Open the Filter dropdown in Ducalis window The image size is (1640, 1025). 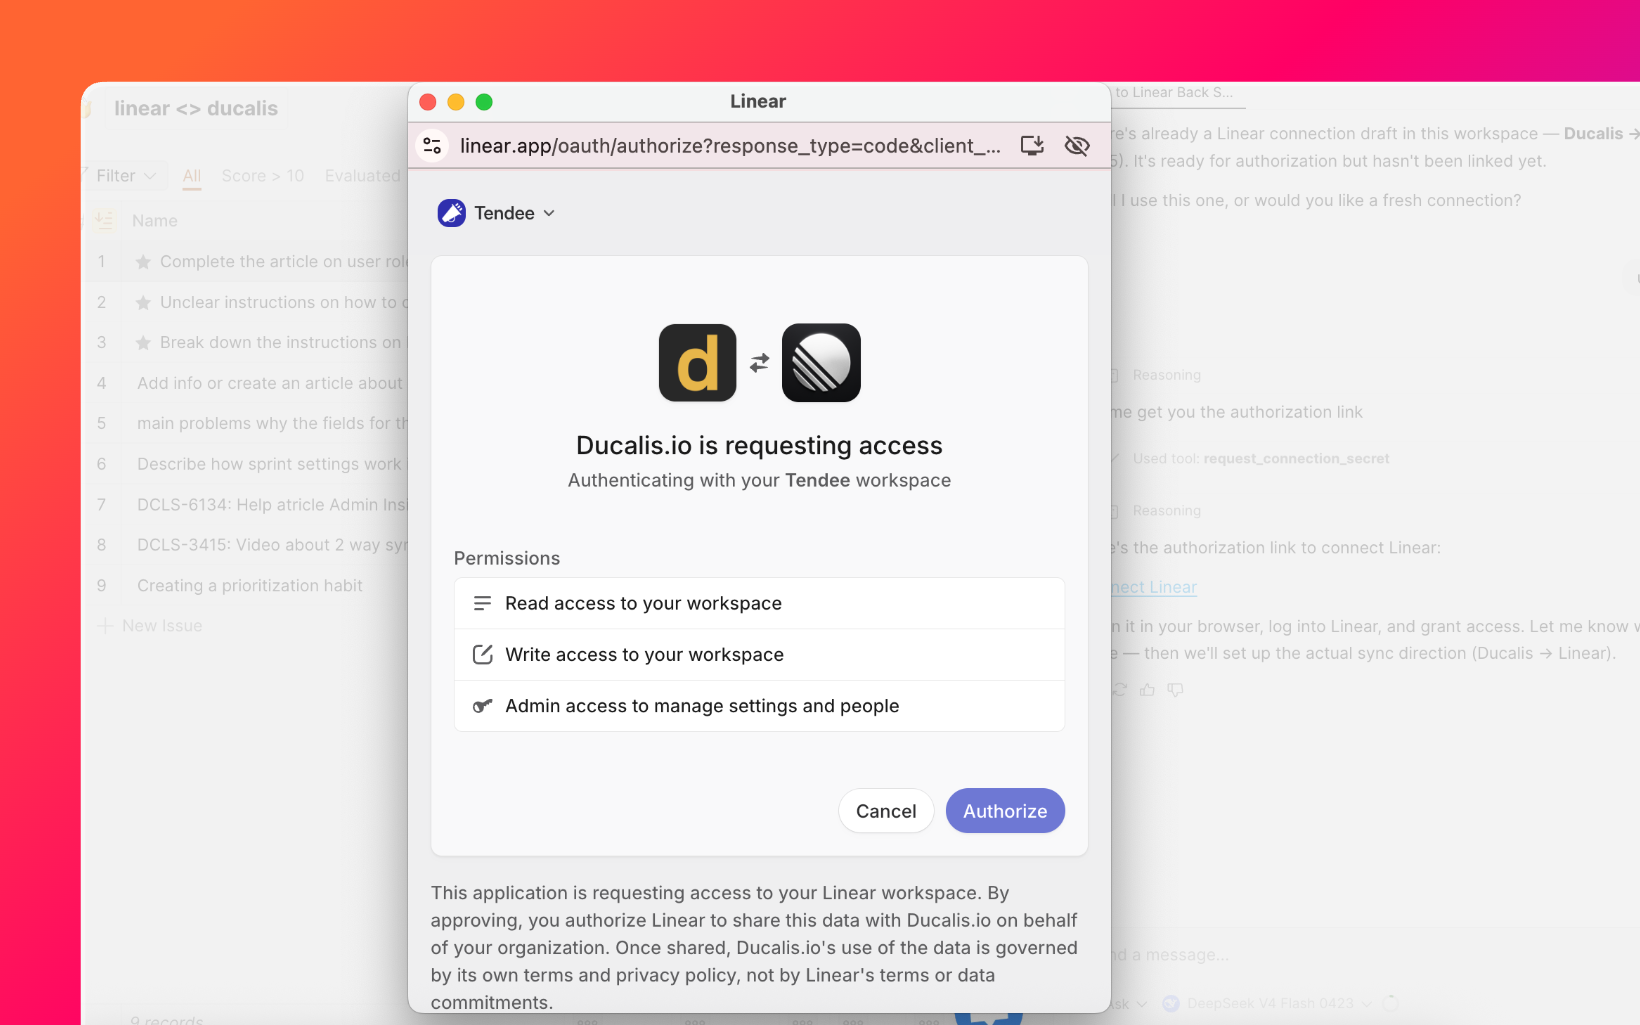pos(126,176)
